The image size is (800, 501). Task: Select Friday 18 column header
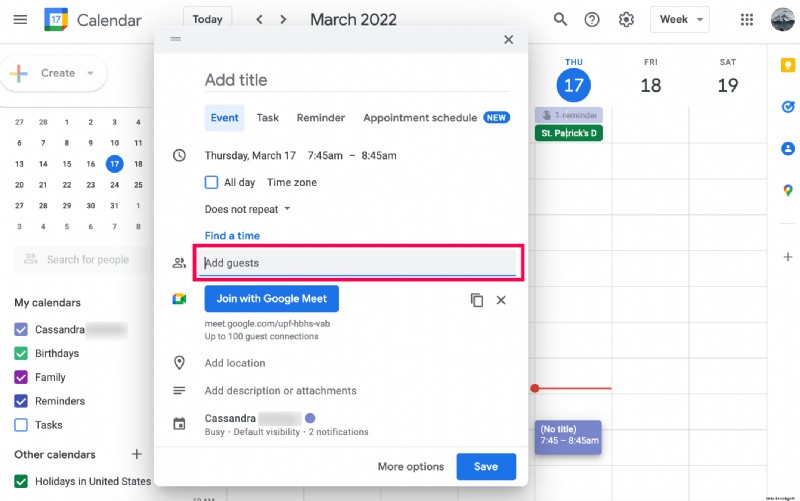coord(651,78)
